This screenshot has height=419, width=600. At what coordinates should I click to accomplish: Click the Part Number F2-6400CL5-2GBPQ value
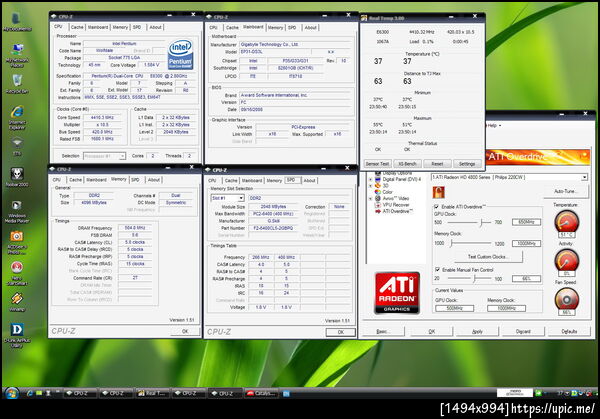coord(273,228)
